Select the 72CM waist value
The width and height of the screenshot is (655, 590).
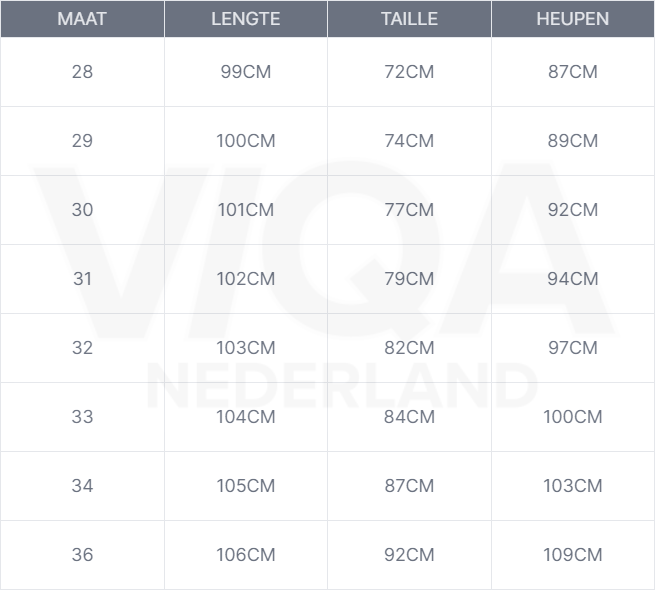409,72
